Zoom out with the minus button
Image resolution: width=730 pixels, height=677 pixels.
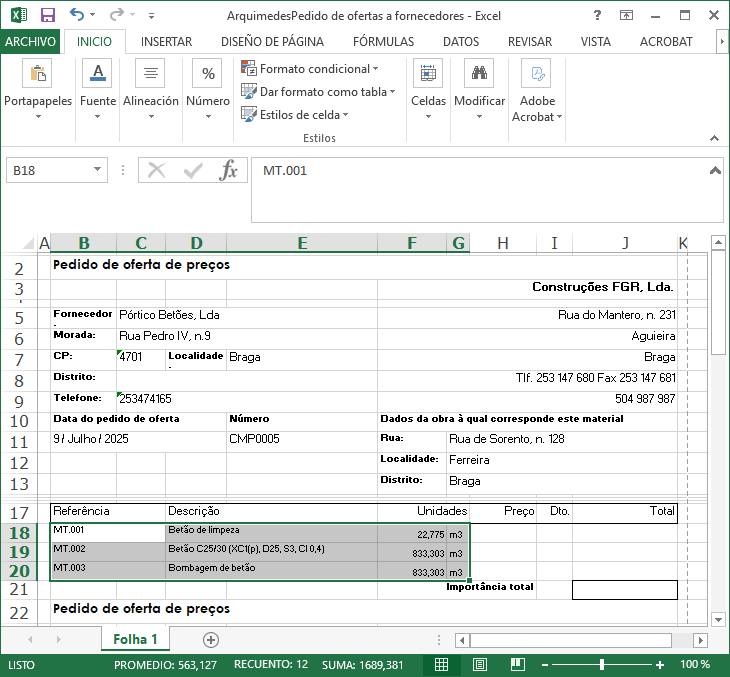[545, 665]
